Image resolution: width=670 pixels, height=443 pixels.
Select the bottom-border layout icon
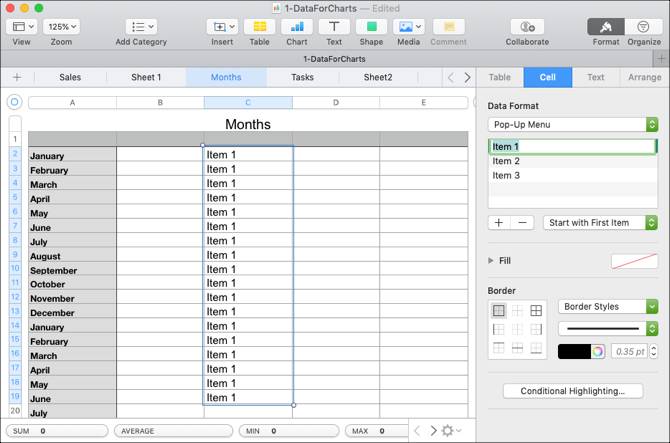tap(536, 348)
